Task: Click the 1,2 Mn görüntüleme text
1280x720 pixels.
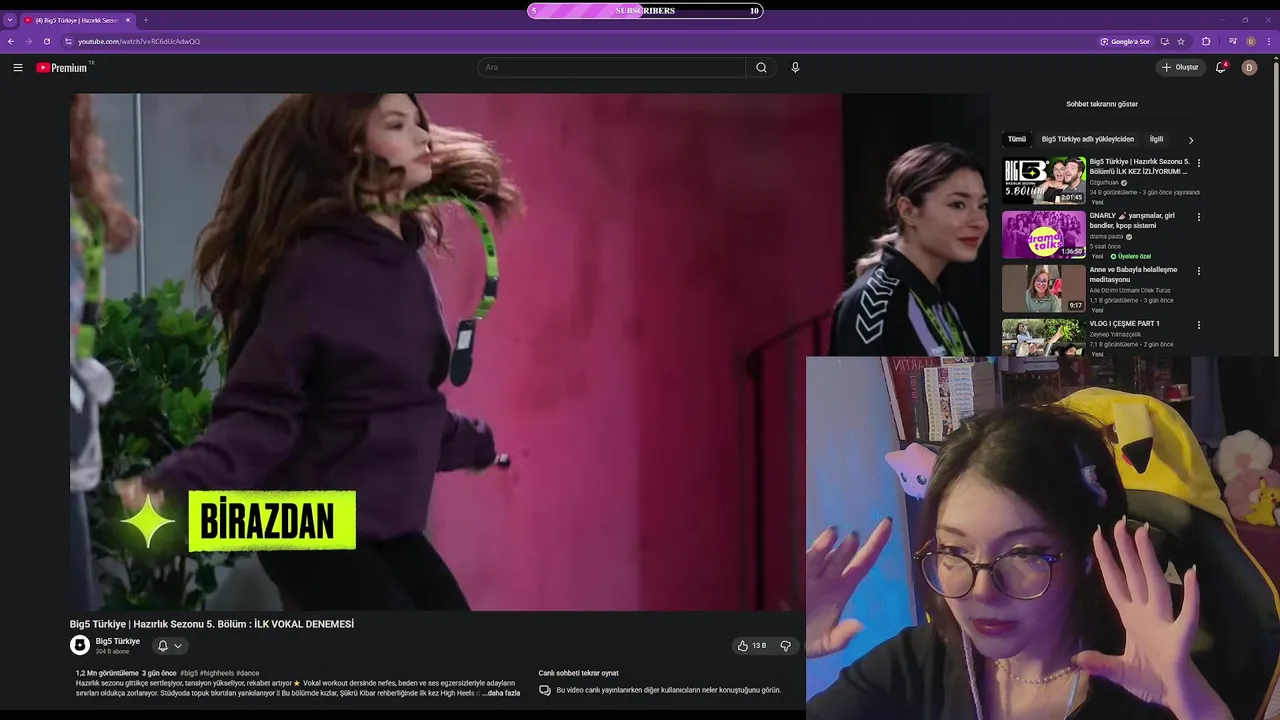Action: click(x=107, y=673)
